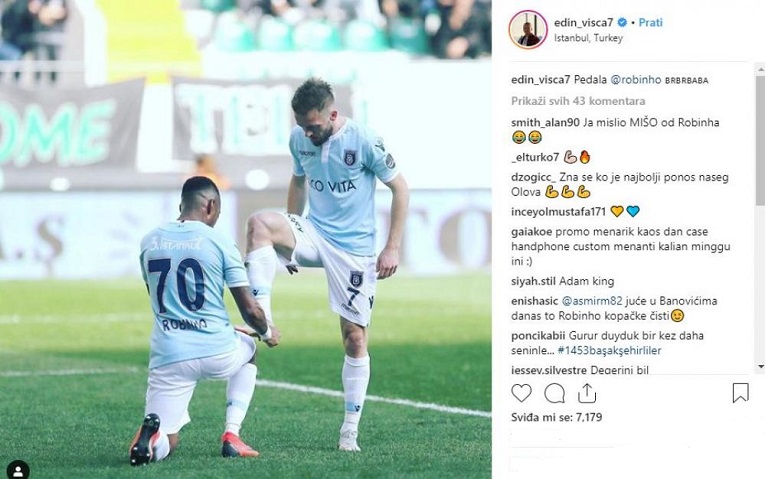Open edin_visca7 username in header
765x479 pixels.
[x=584, y=22]
